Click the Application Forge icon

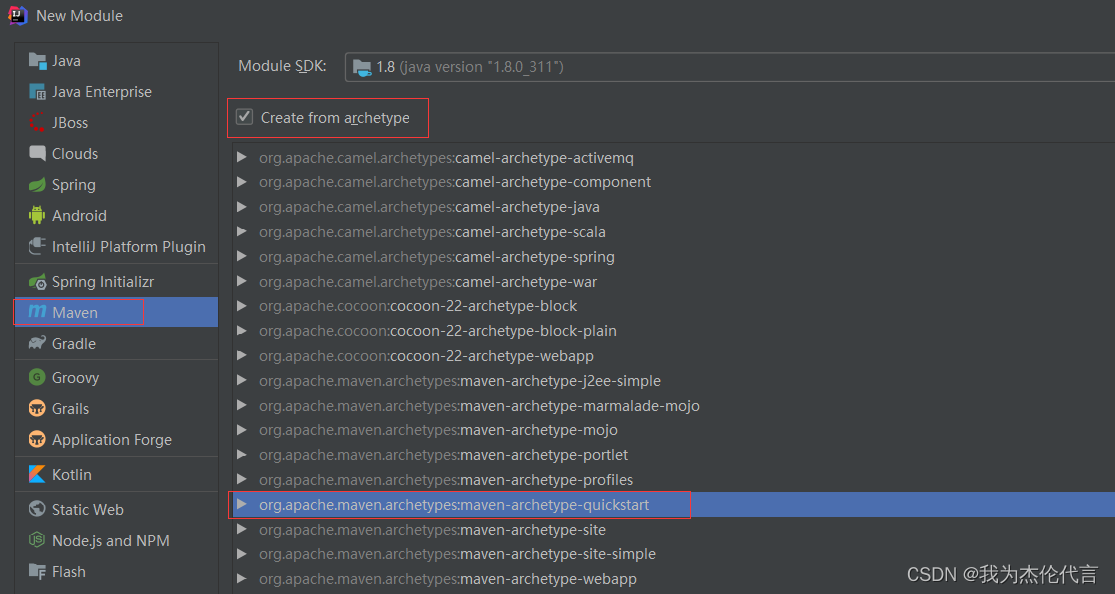[x=37, y=440]
